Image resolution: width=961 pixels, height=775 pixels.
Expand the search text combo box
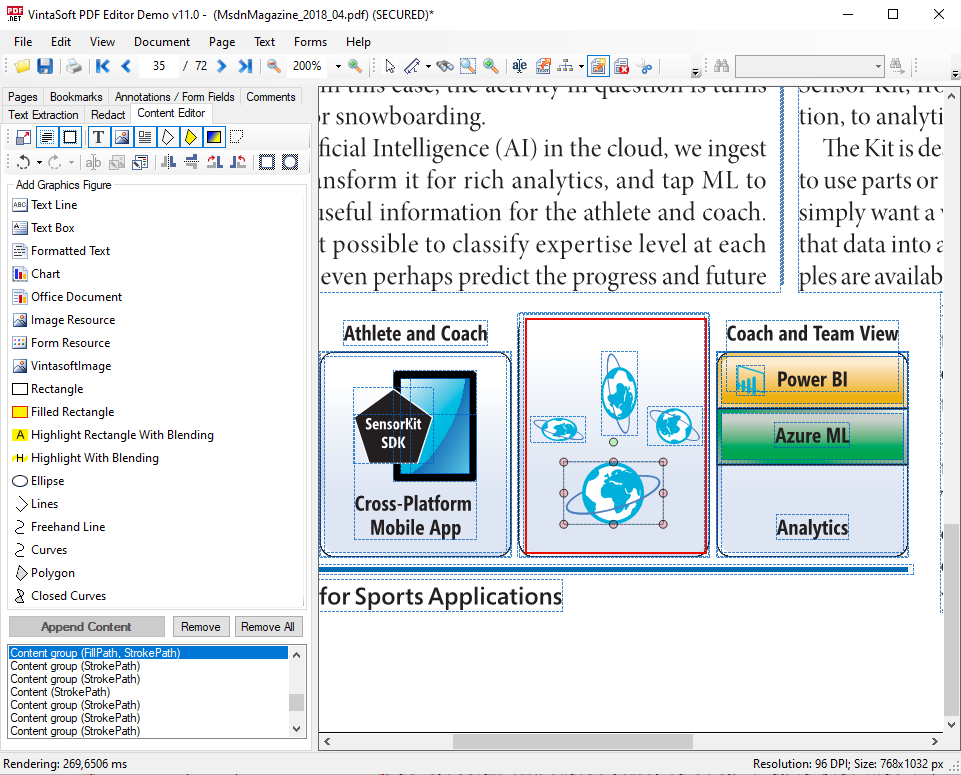tap(878, 66)
